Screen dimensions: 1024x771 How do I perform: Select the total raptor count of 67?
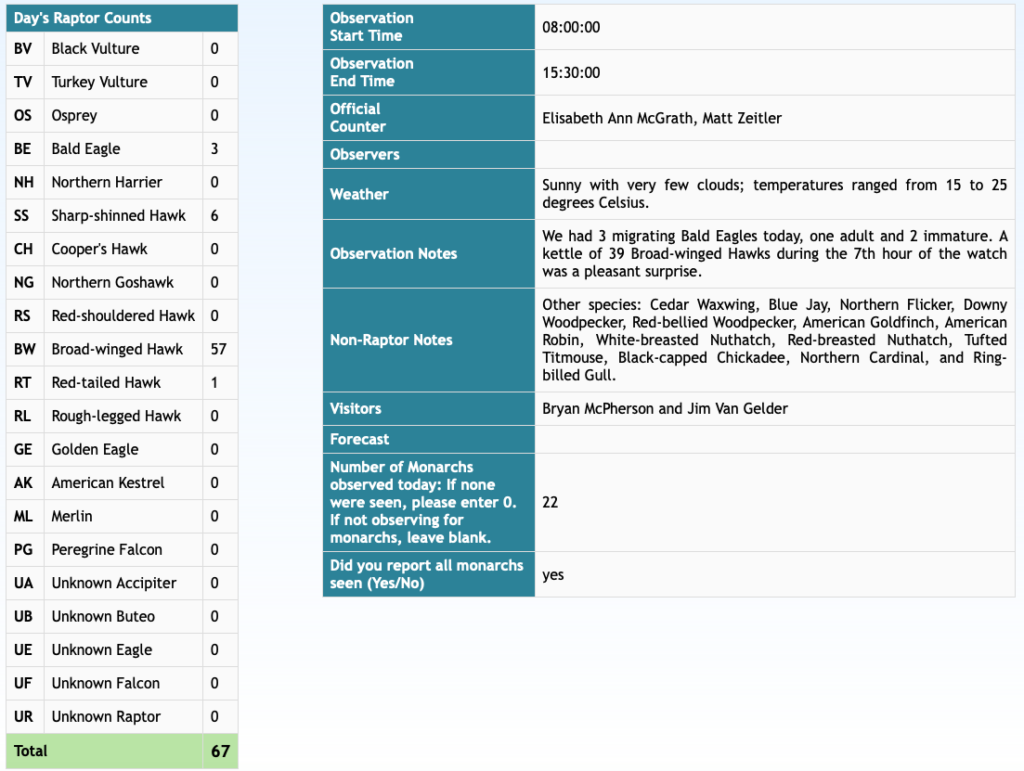coord(220,751)
